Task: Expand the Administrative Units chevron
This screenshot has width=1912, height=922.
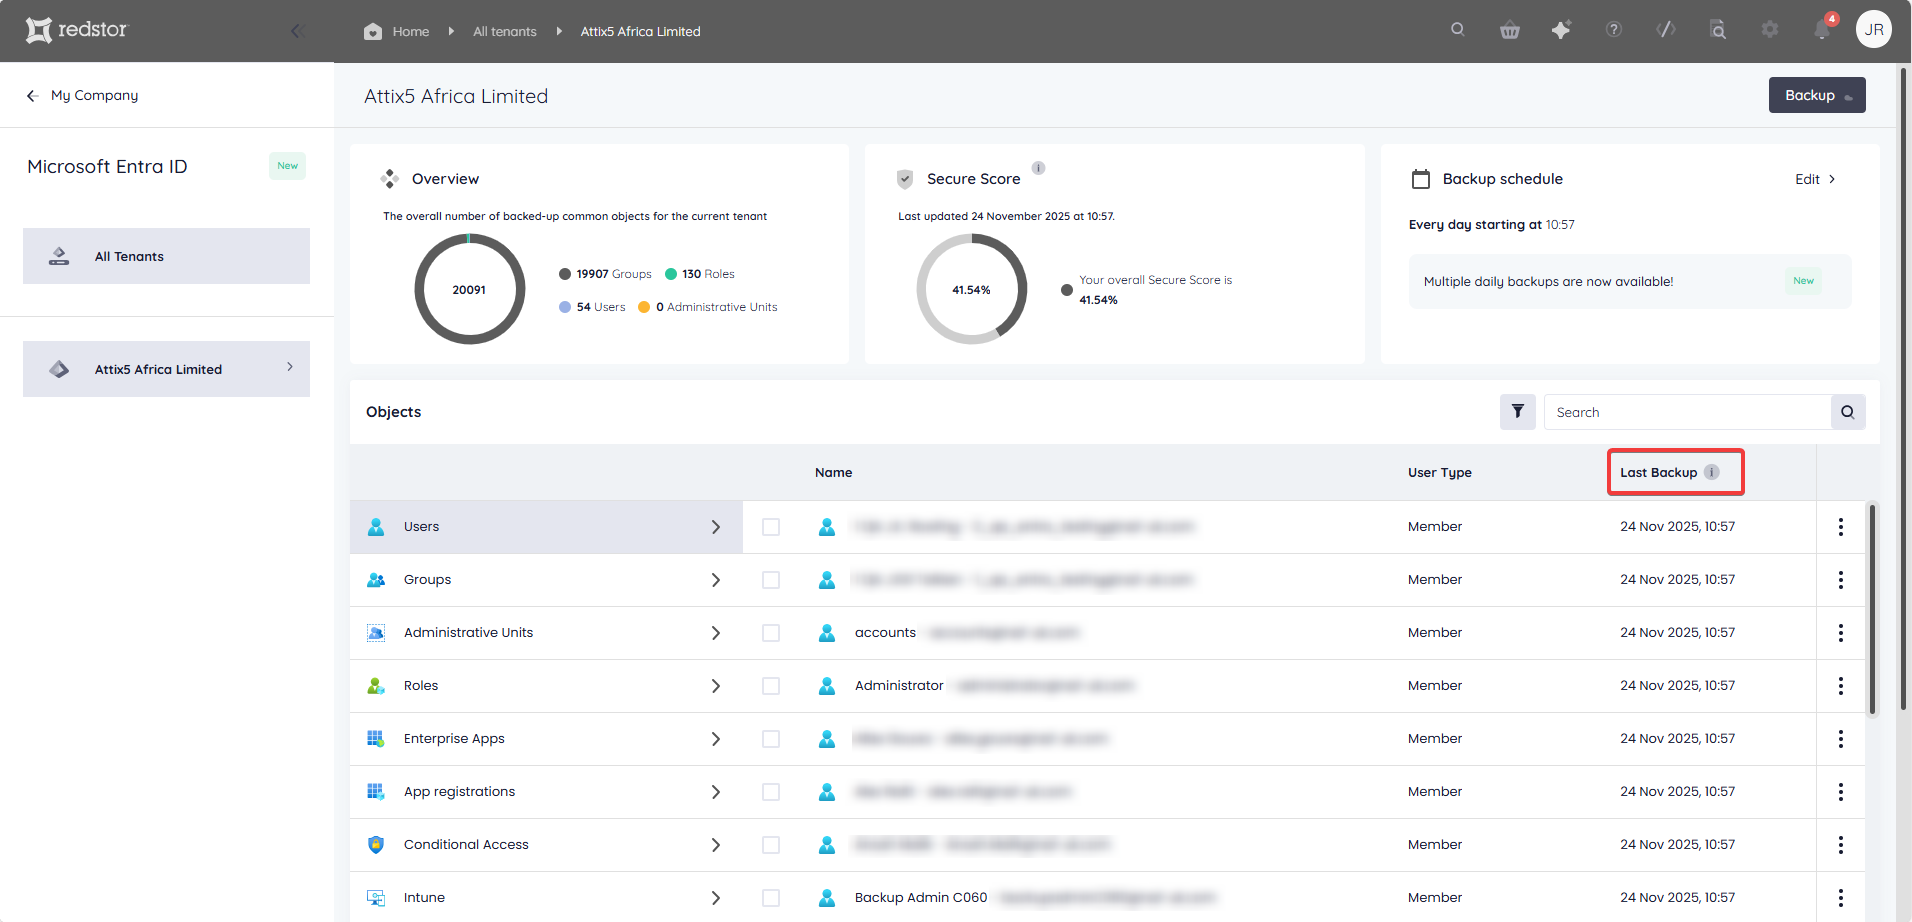Action: pyautogui.click(x=716, y=633)
